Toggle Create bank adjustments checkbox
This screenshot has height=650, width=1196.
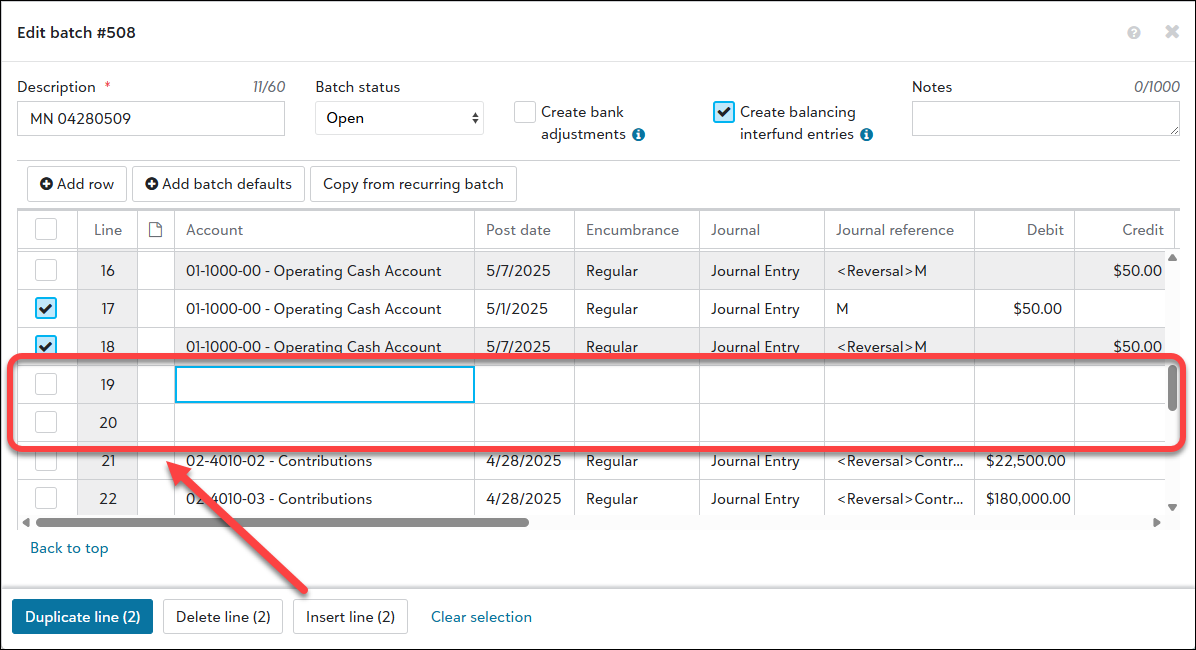(525, 112)
